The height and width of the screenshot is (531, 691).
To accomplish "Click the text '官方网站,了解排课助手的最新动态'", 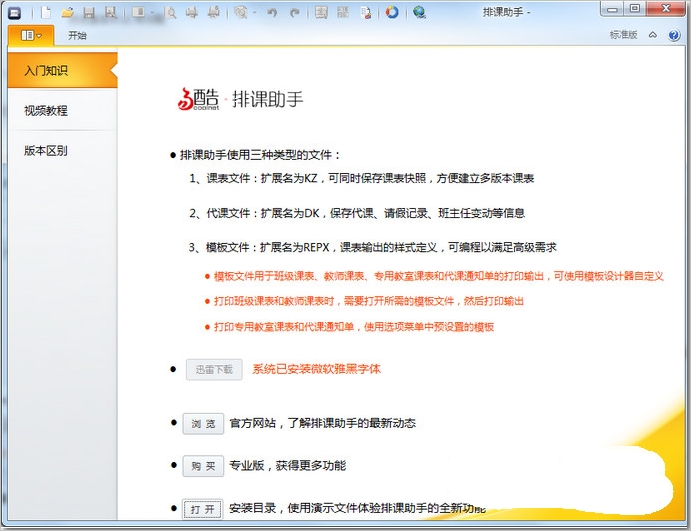I will [323, 423].
